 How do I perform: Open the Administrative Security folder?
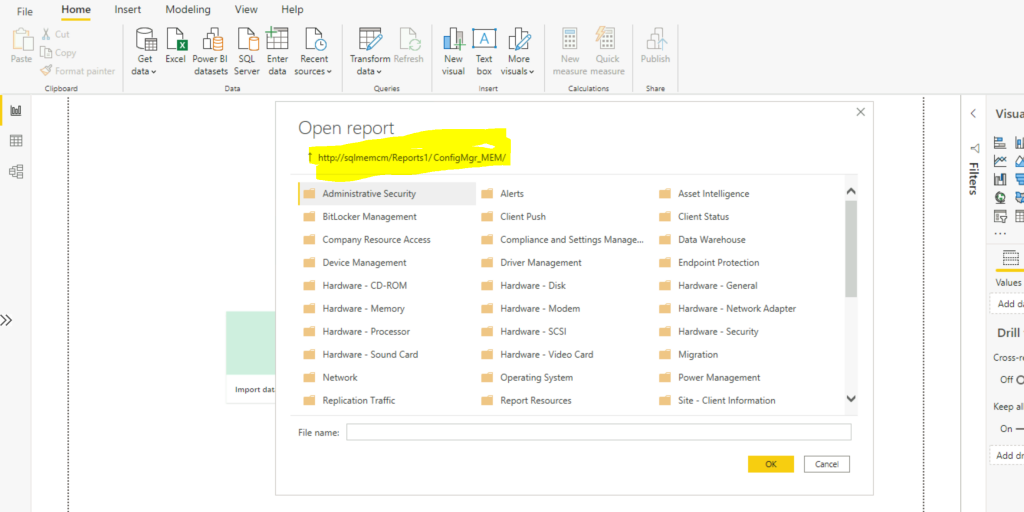(387, 193)
